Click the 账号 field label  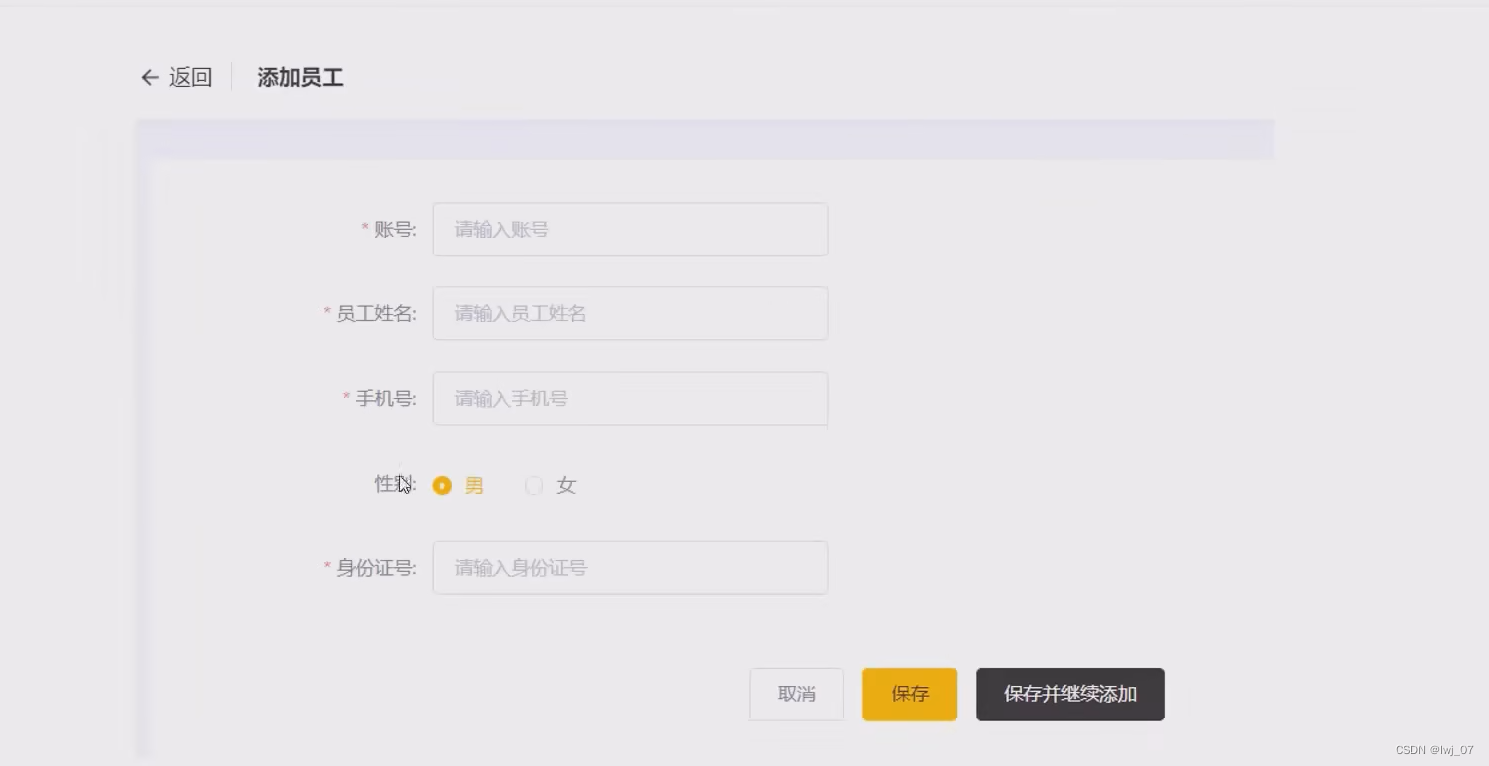click(395, 229)
